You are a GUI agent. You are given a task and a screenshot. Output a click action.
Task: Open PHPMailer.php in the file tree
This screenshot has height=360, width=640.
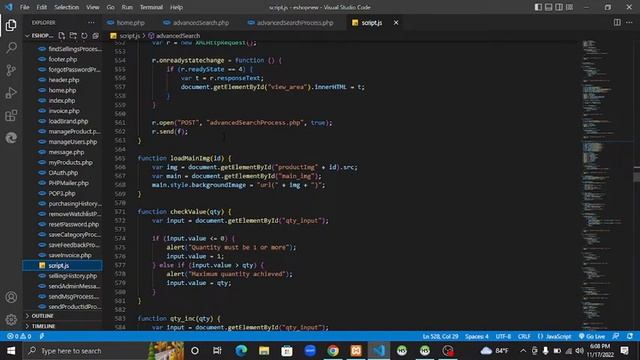(x=68, y=183)
